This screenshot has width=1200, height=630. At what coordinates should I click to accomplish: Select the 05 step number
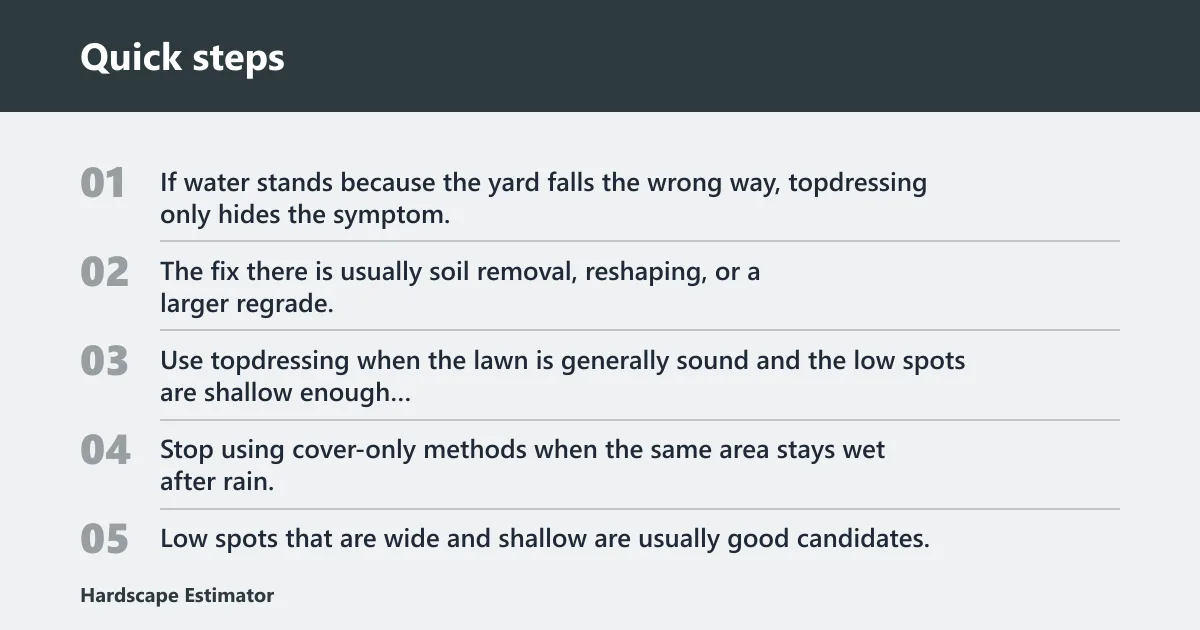(x=104, y=540)
